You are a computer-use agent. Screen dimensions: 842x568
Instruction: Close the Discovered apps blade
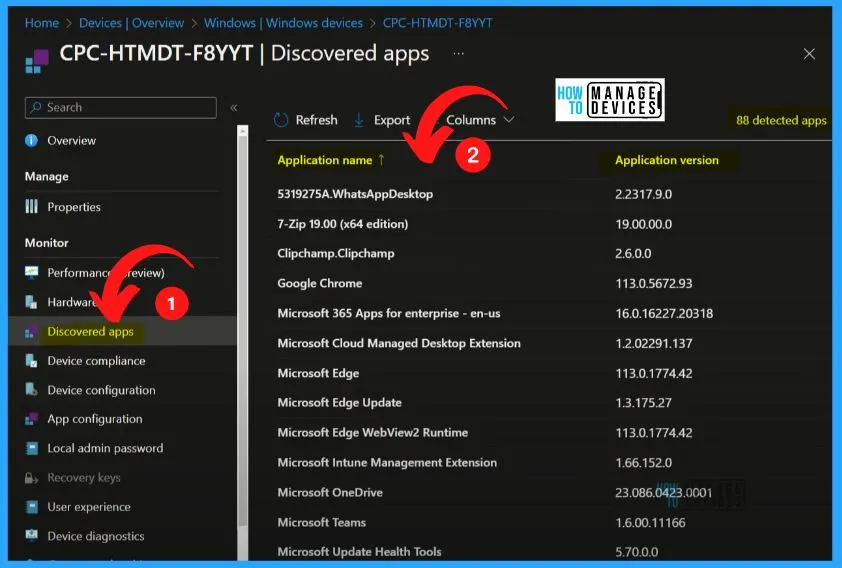[x=809, y=54]
